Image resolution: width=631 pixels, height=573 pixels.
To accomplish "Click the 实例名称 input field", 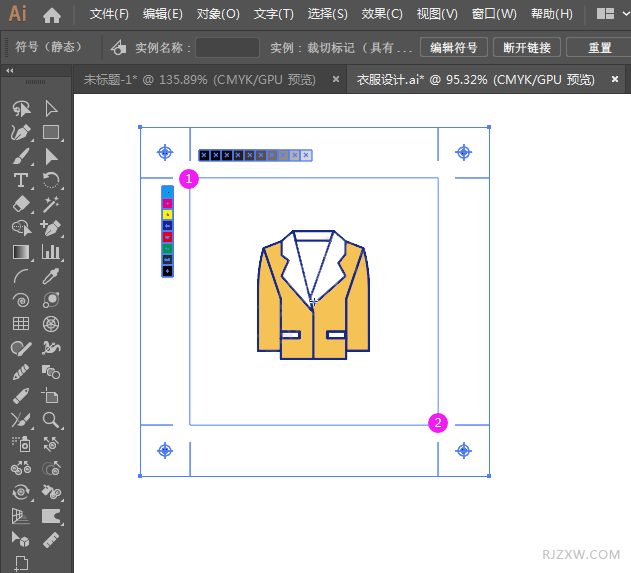I will (227, 48).
